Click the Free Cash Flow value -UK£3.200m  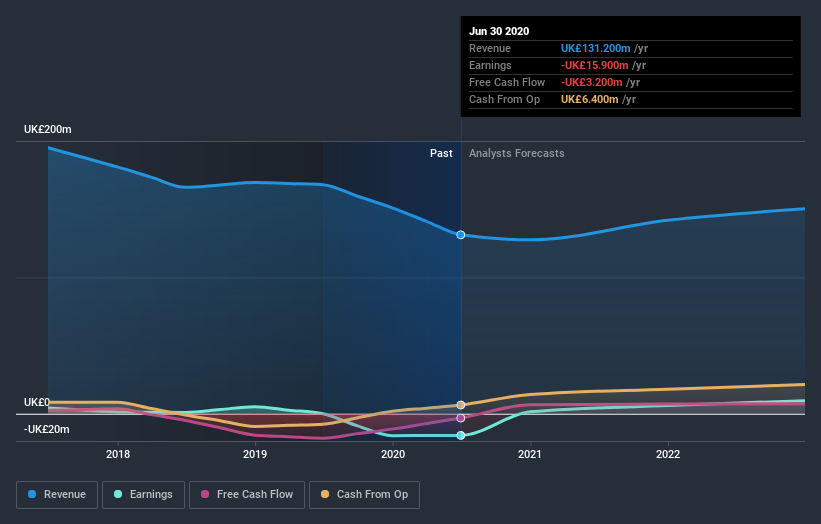pyautogui.click(x=592, y=83)
